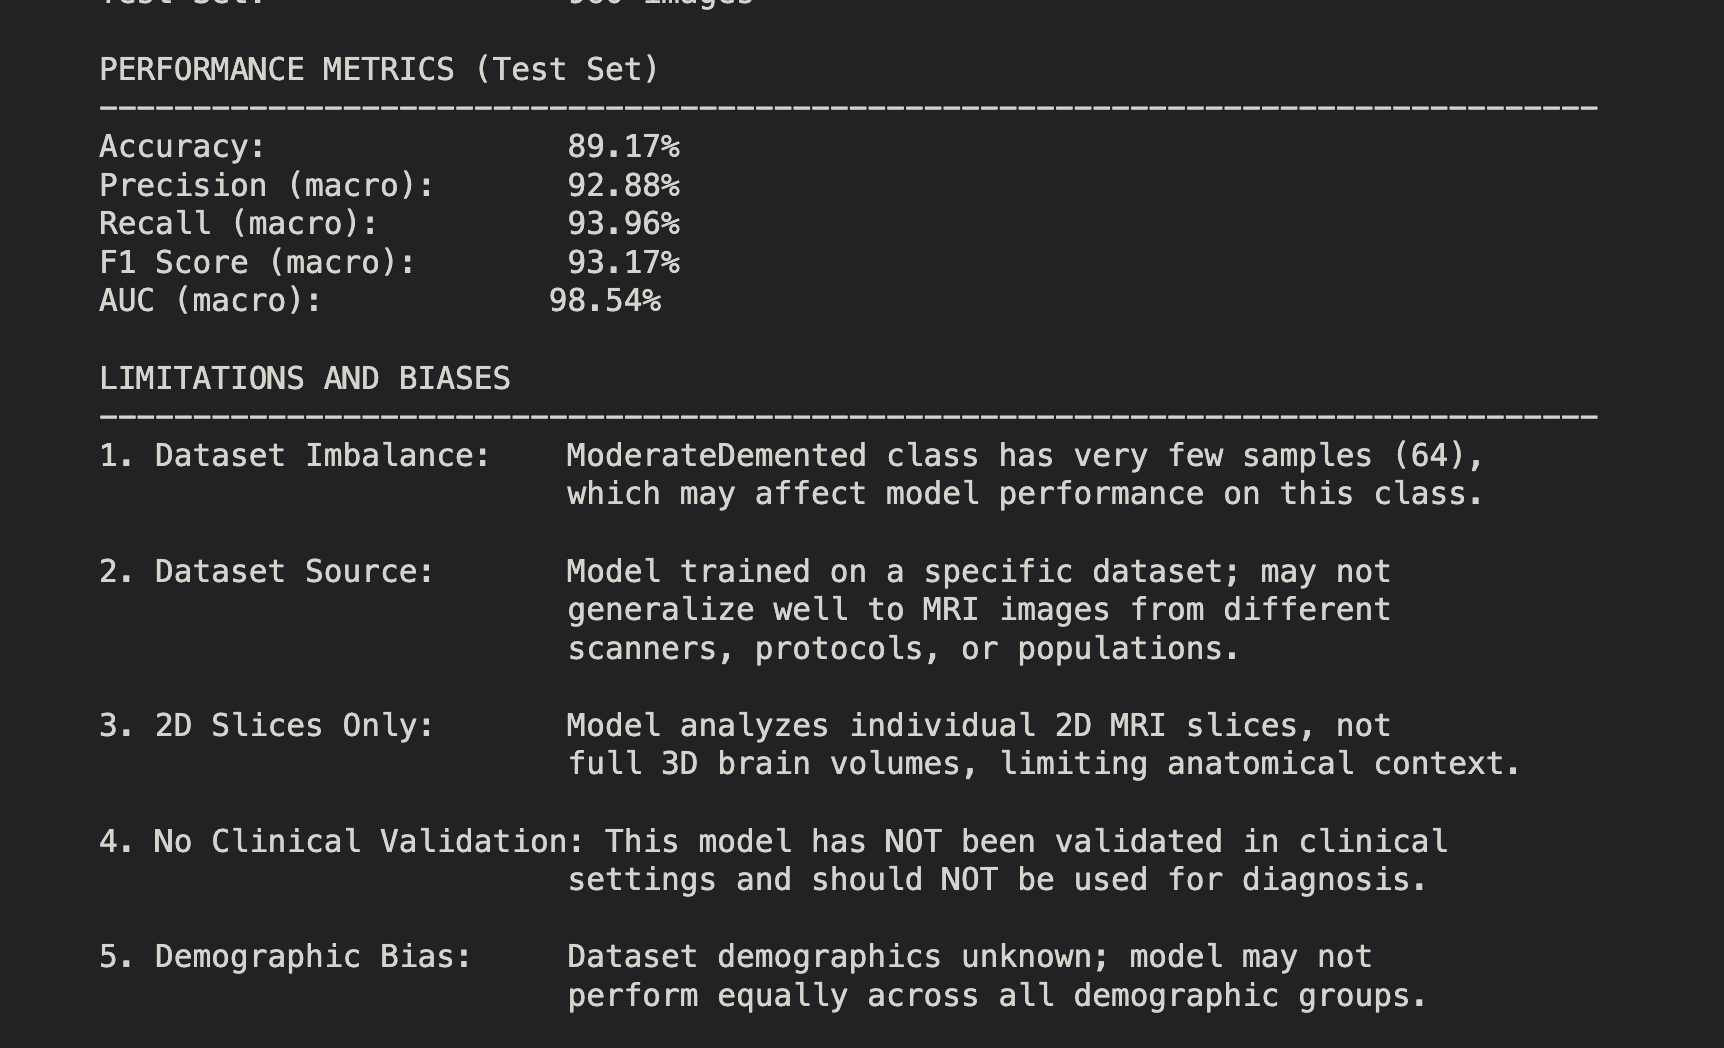Click the No Clinical Validation item label
Viewport: 1724px width, 1048px height.
[341, 842]
